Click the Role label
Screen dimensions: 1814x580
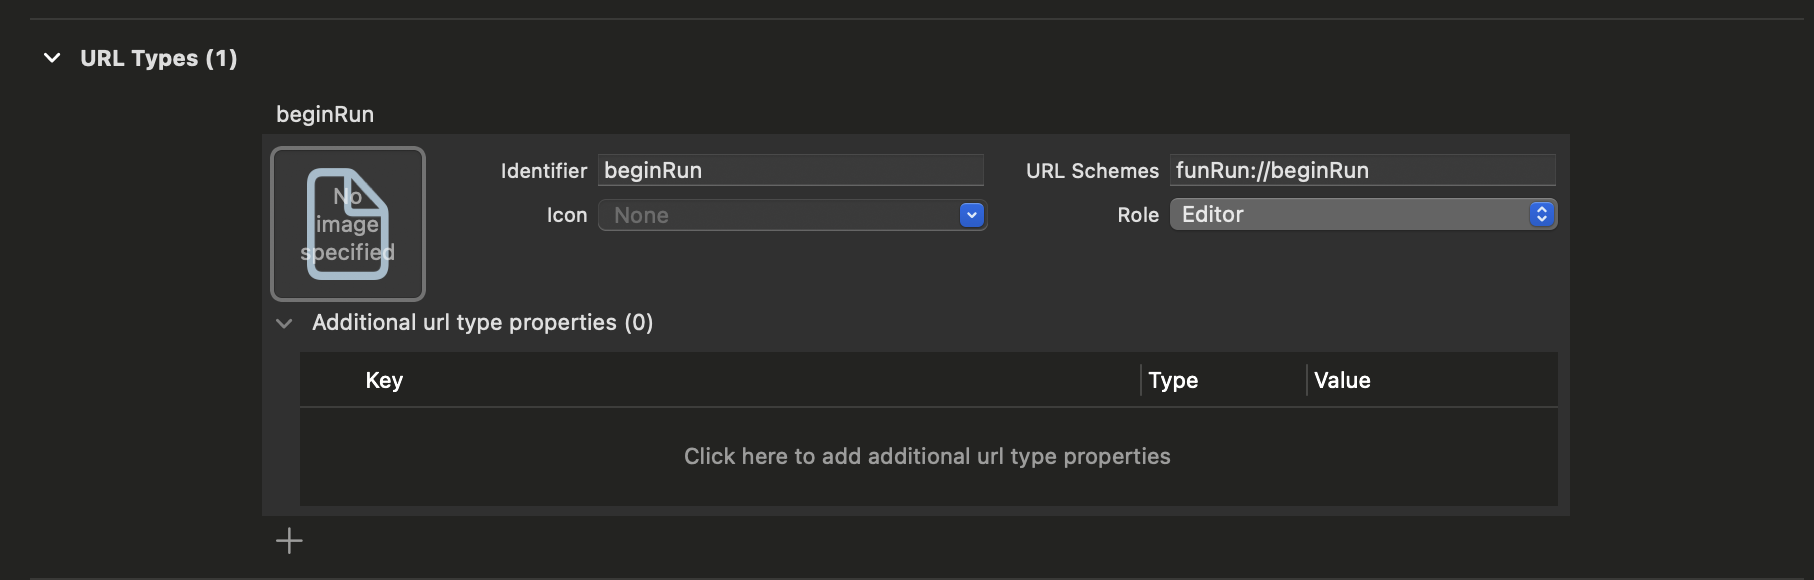point(1138,215)
